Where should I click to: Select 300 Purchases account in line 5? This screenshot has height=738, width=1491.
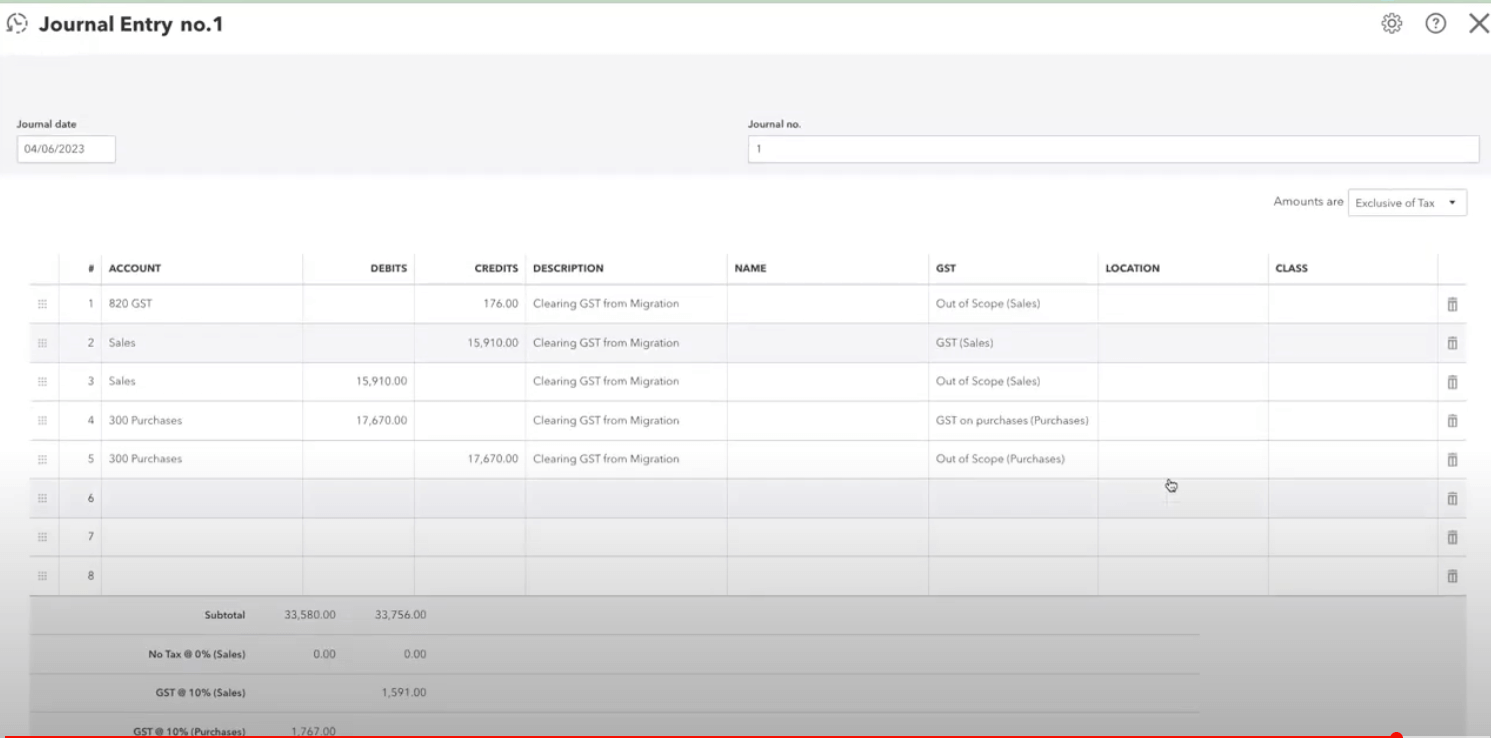pyautogui.click(x=202, y=459)
